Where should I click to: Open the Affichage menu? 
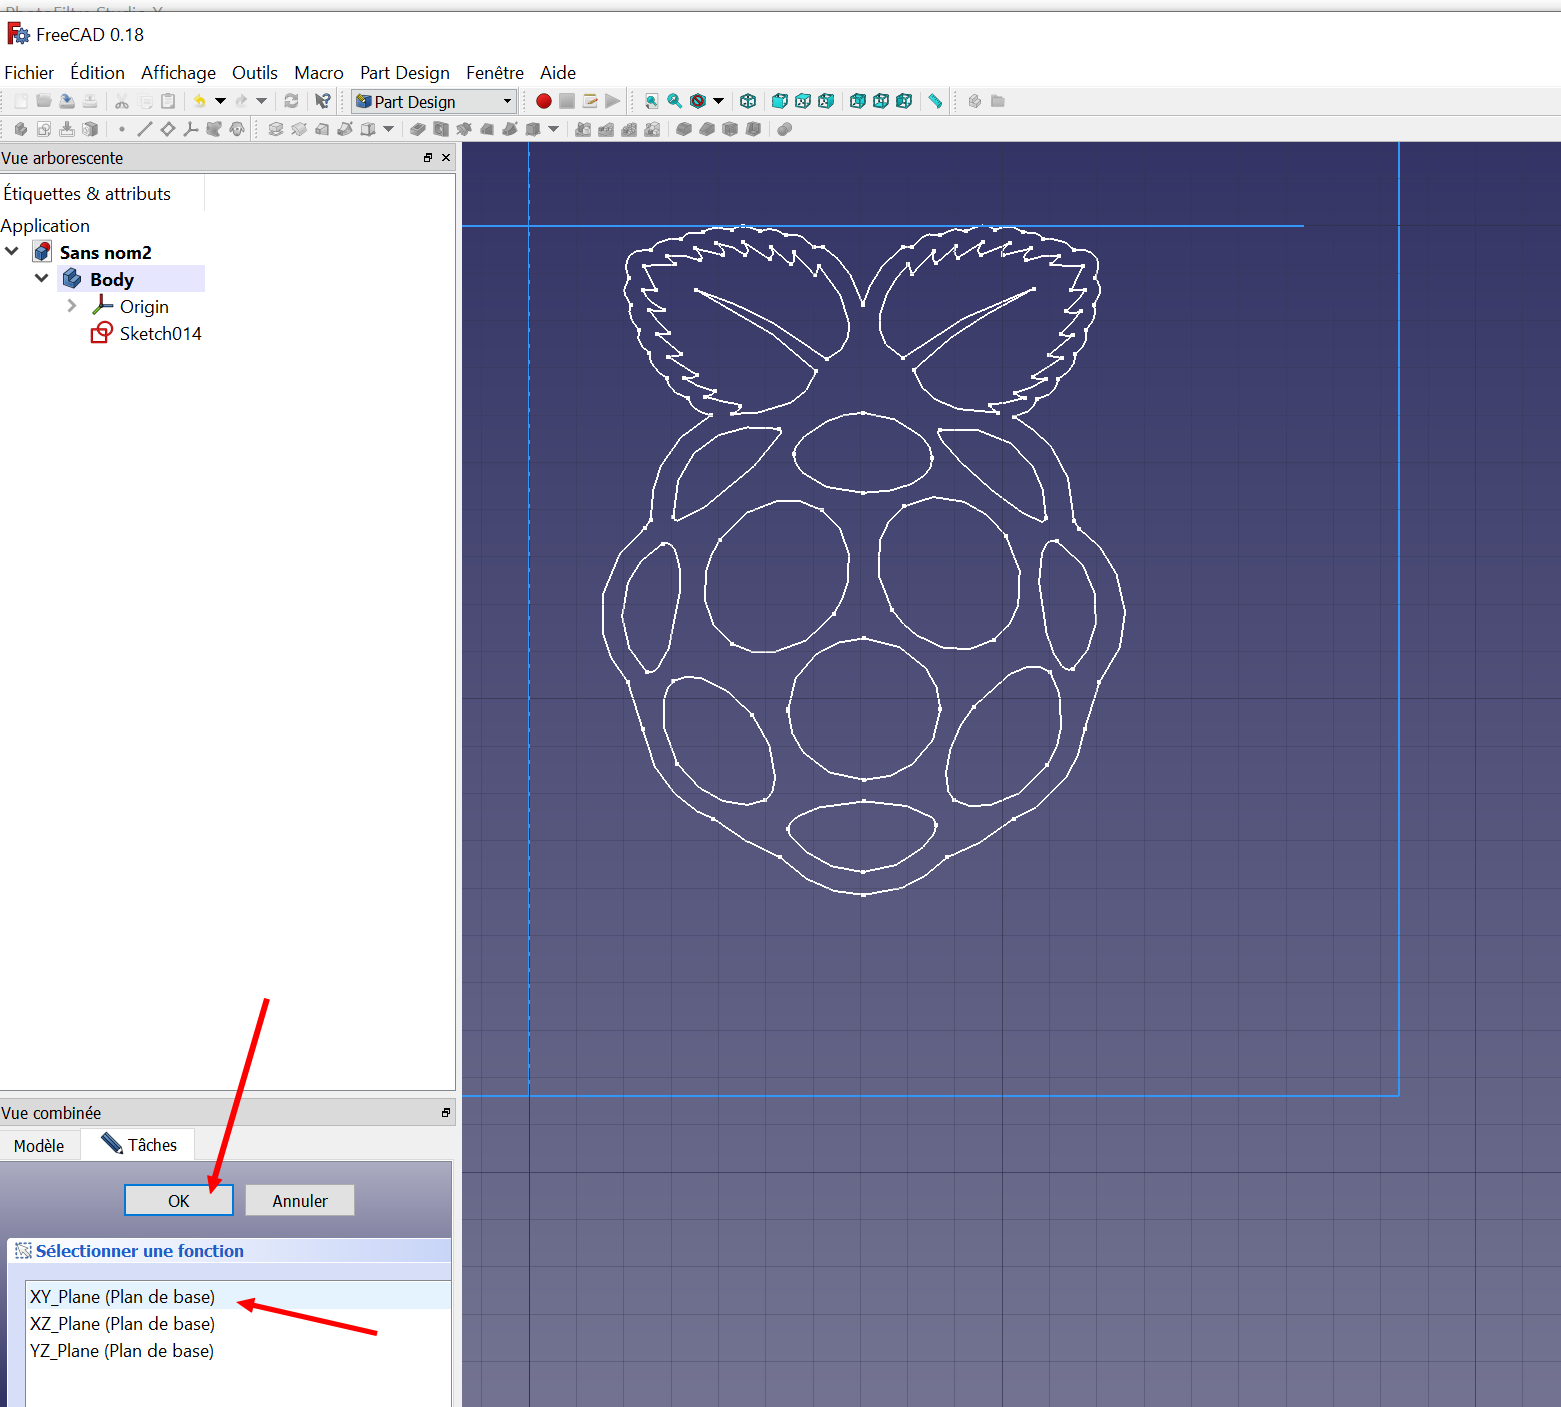178,73
